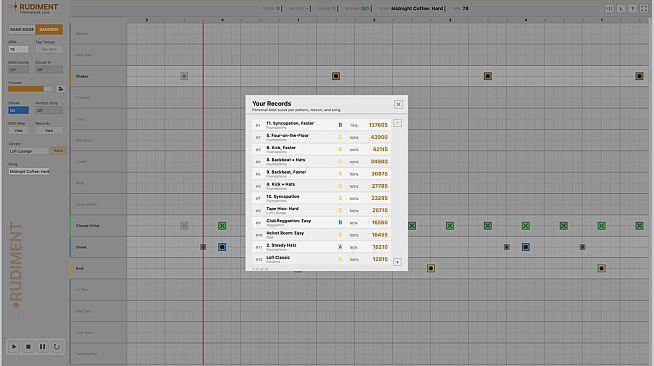Mute audio via the speaker icon beside Volume
654x366 pixels.
[60, 89]
